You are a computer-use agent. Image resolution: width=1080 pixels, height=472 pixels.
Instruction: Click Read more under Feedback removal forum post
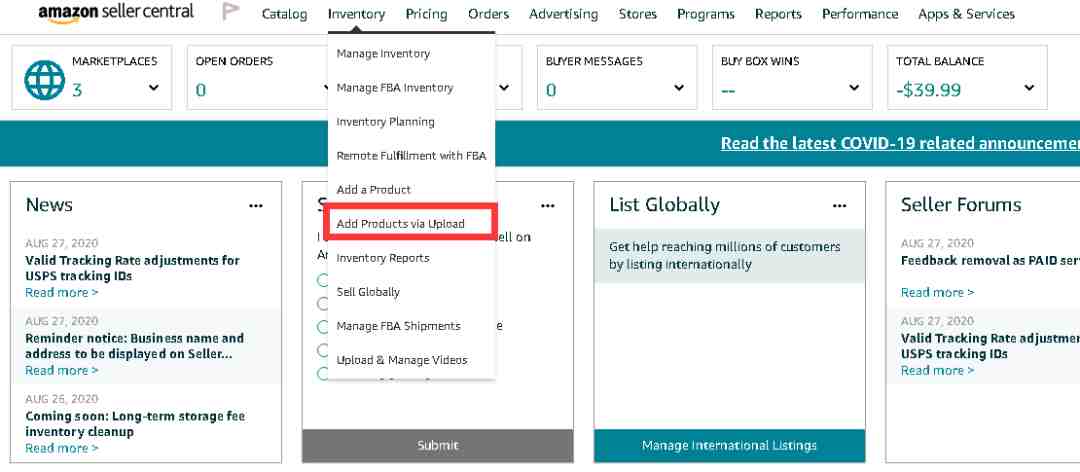(x=937, y=292)
